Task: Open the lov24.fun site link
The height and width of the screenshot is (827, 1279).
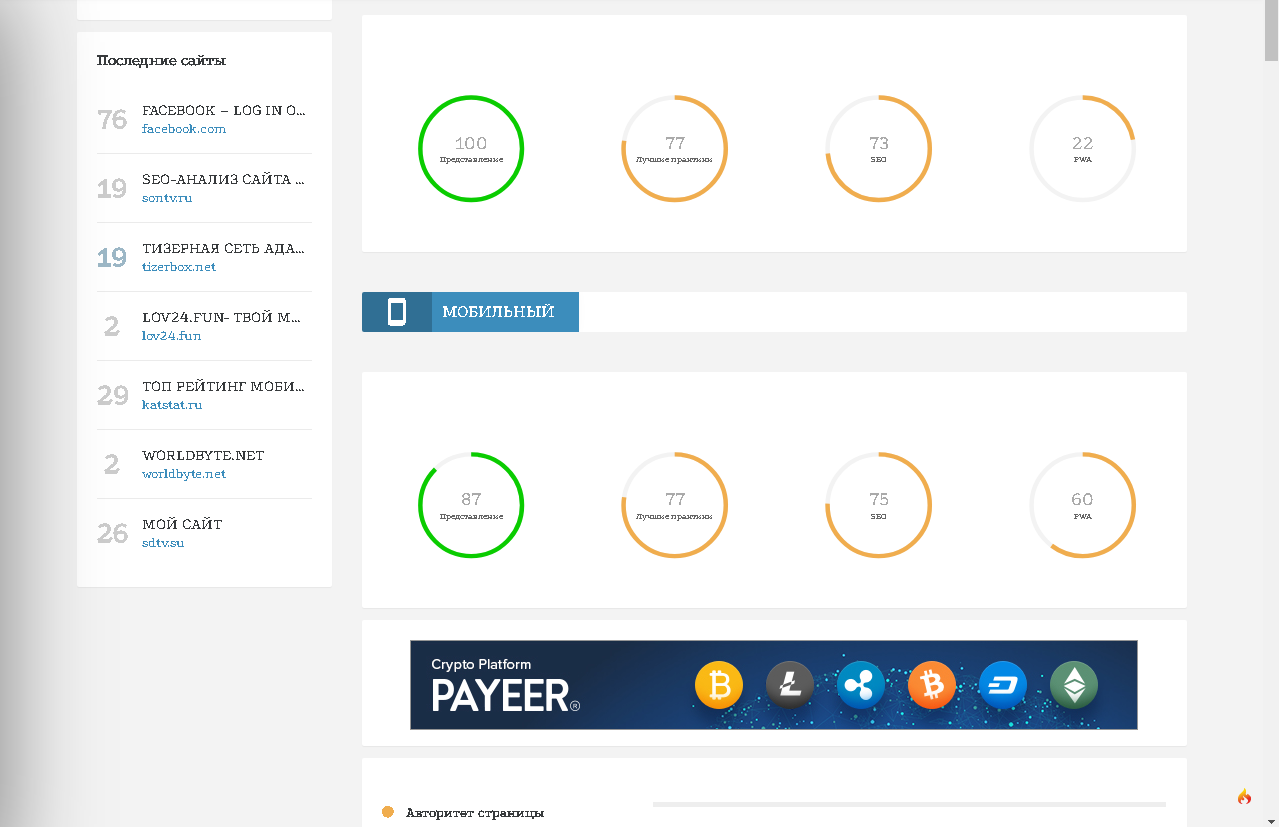Action: 172,336
